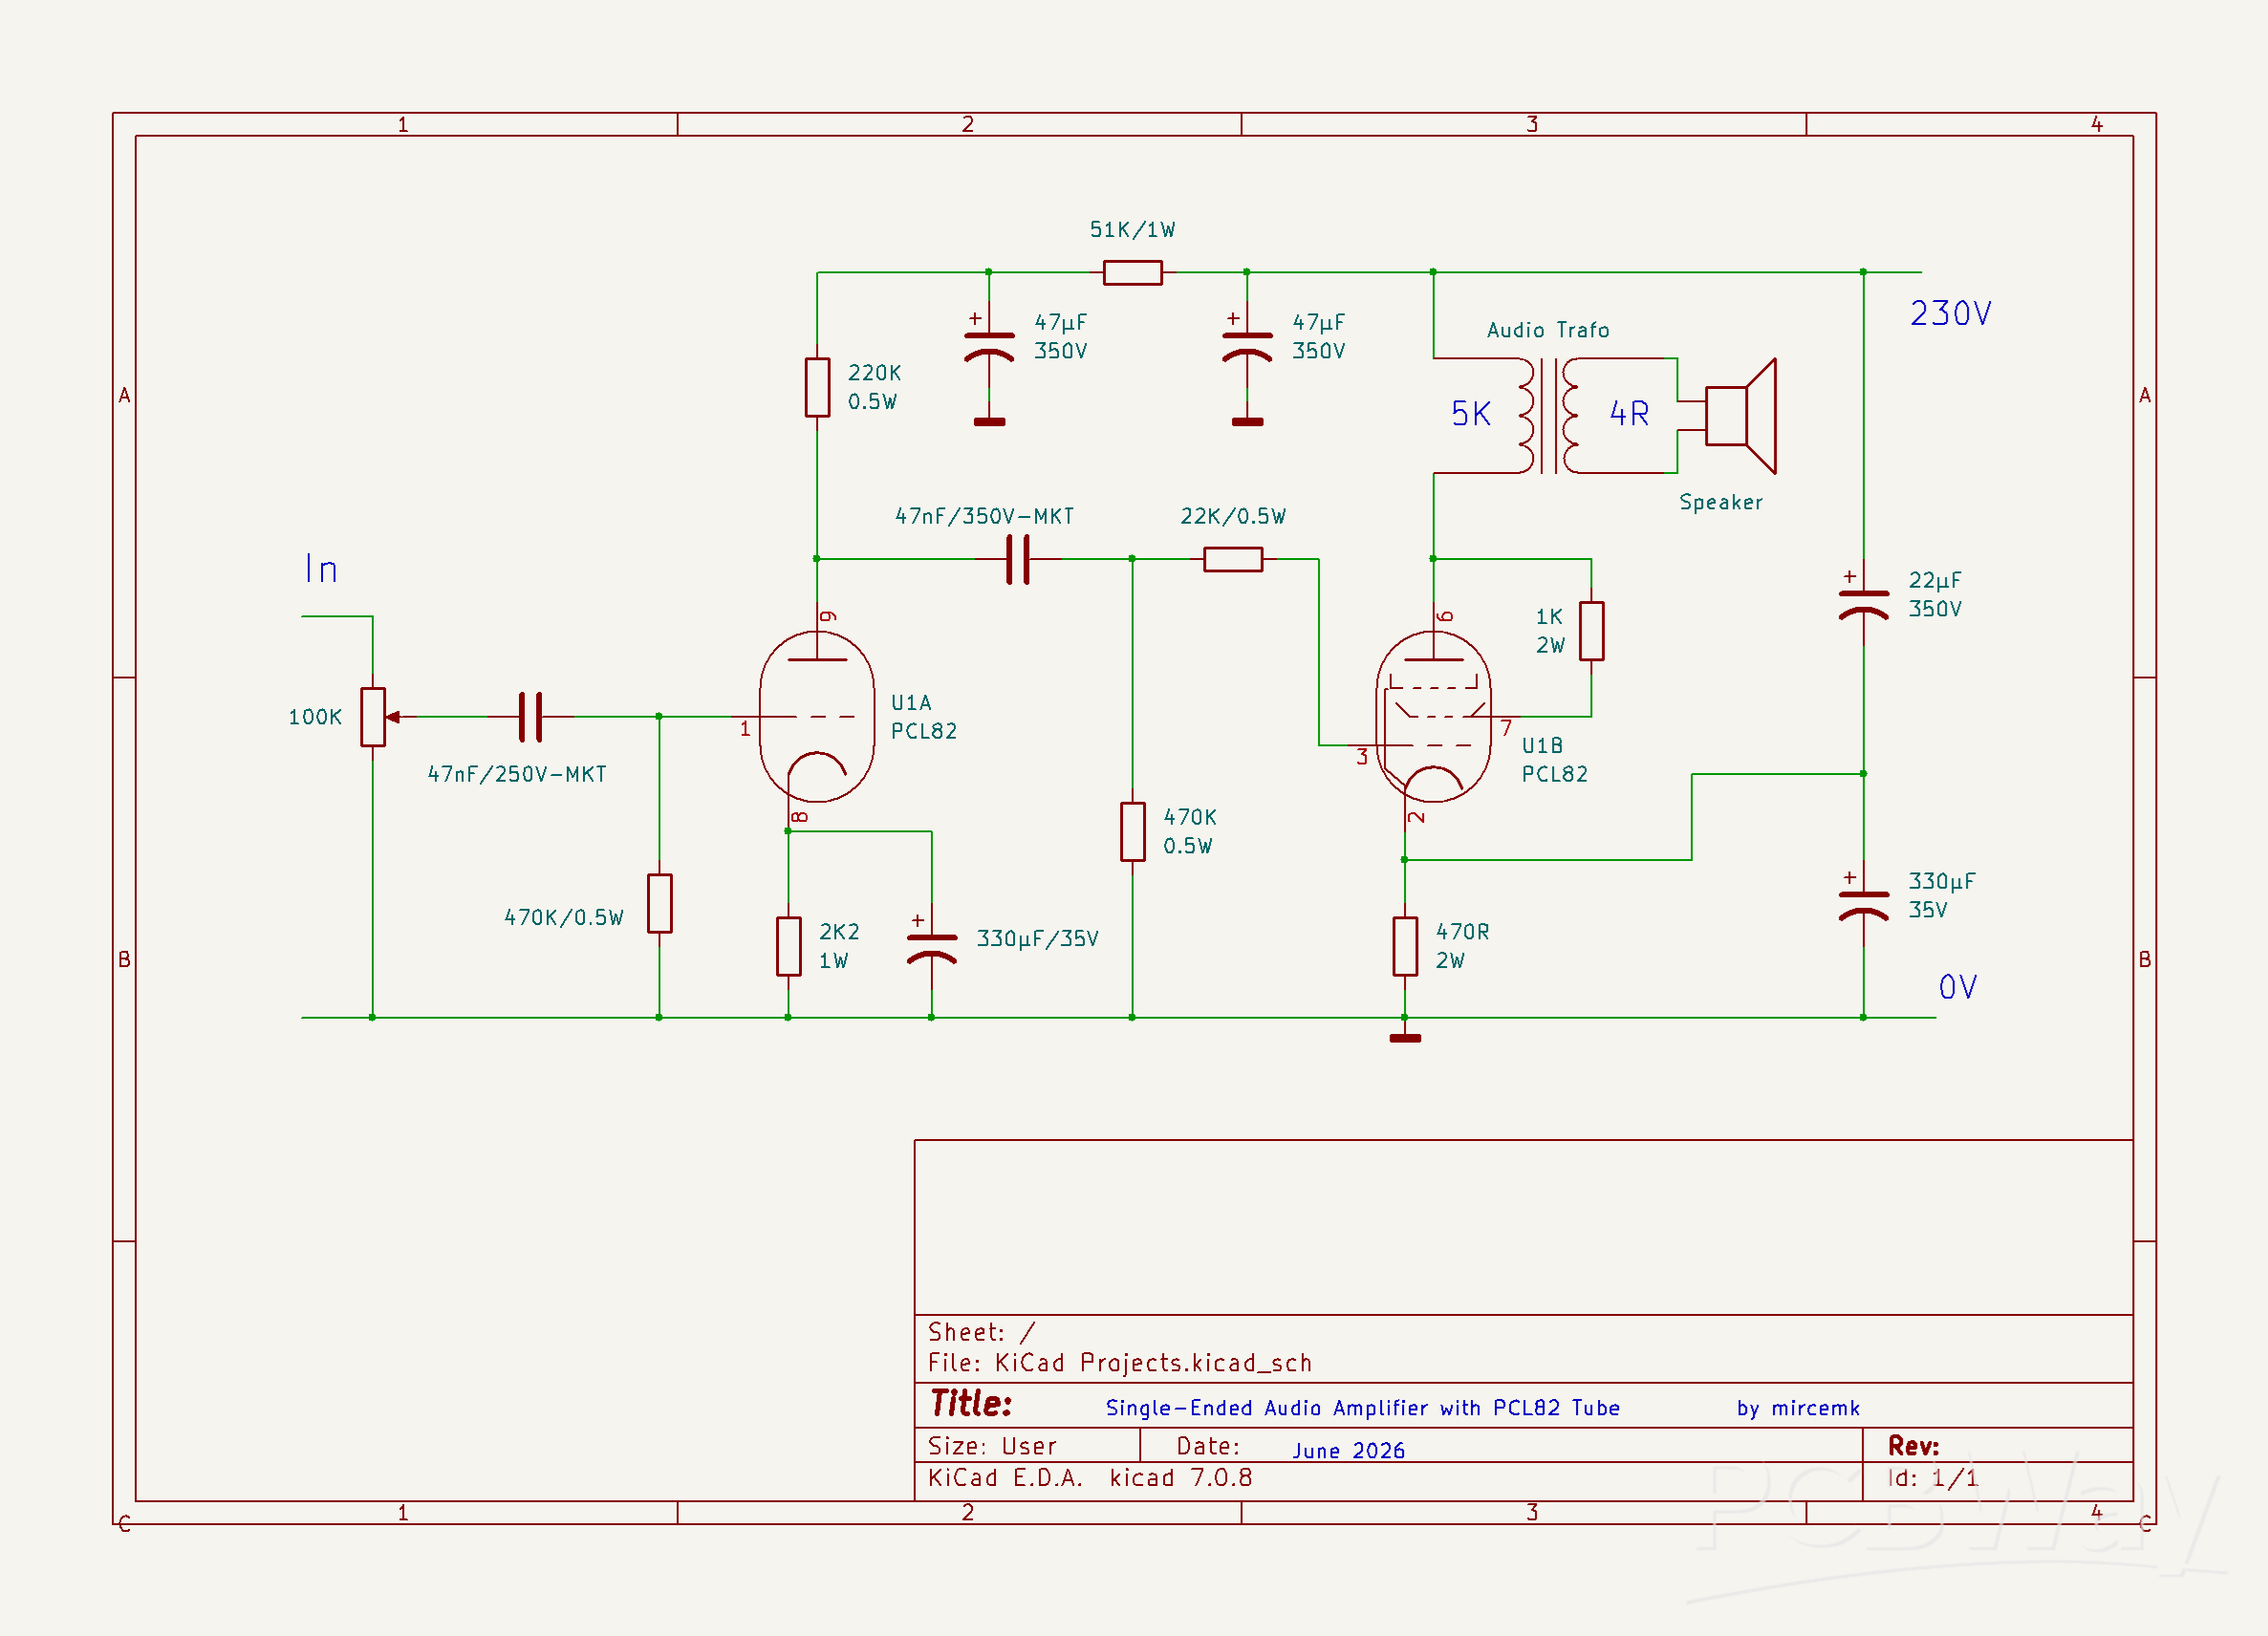Image resolution: width=2268 pixels, height=1636 pixels.
Task: Click pin number 7 on tube U1B
Action: [x=1506, y=728]
